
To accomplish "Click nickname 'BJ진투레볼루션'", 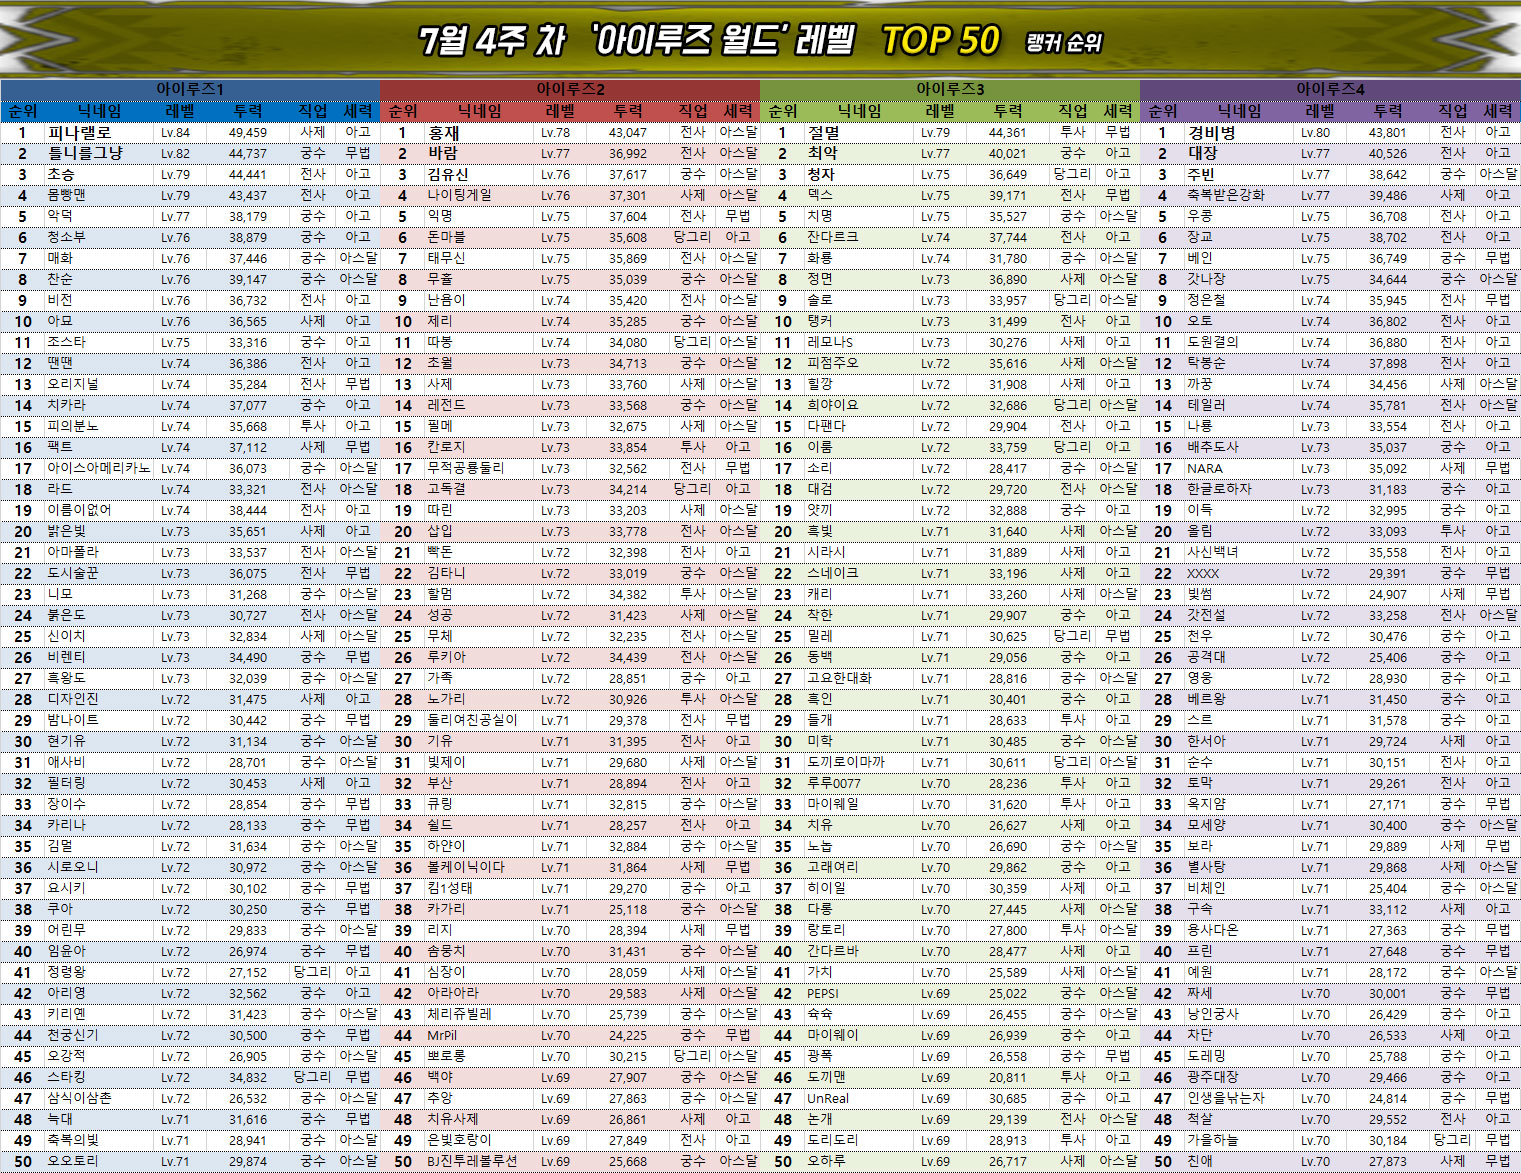I will 472,1161.
